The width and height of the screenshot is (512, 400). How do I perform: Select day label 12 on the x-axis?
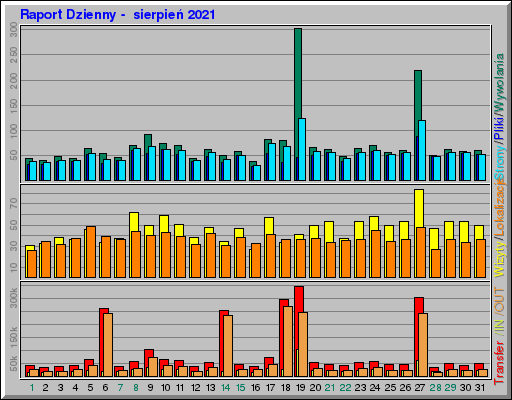(x=195, y=388)
